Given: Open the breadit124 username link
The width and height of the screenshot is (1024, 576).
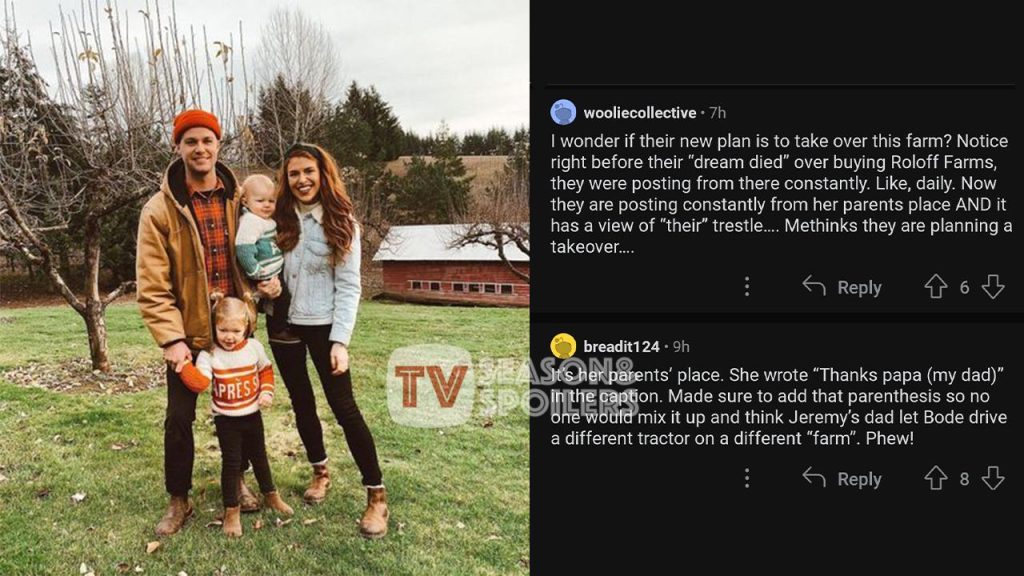Looking at the screenshot, I should click(621, 347).
